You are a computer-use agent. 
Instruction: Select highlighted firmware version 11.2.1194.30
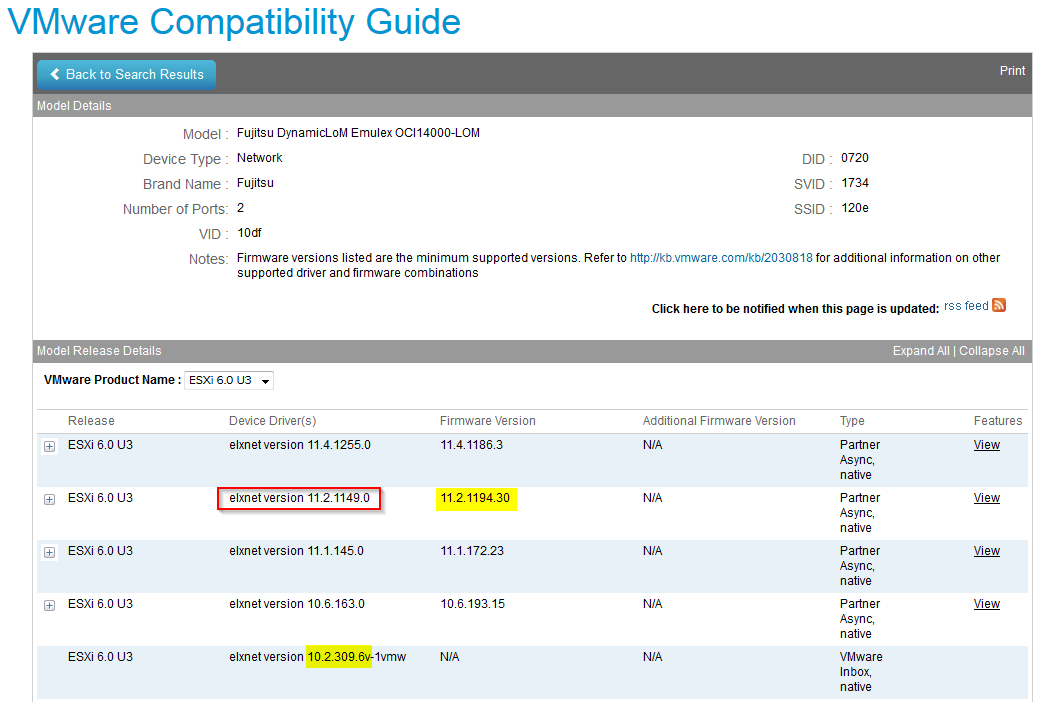(x=475, y=498)
